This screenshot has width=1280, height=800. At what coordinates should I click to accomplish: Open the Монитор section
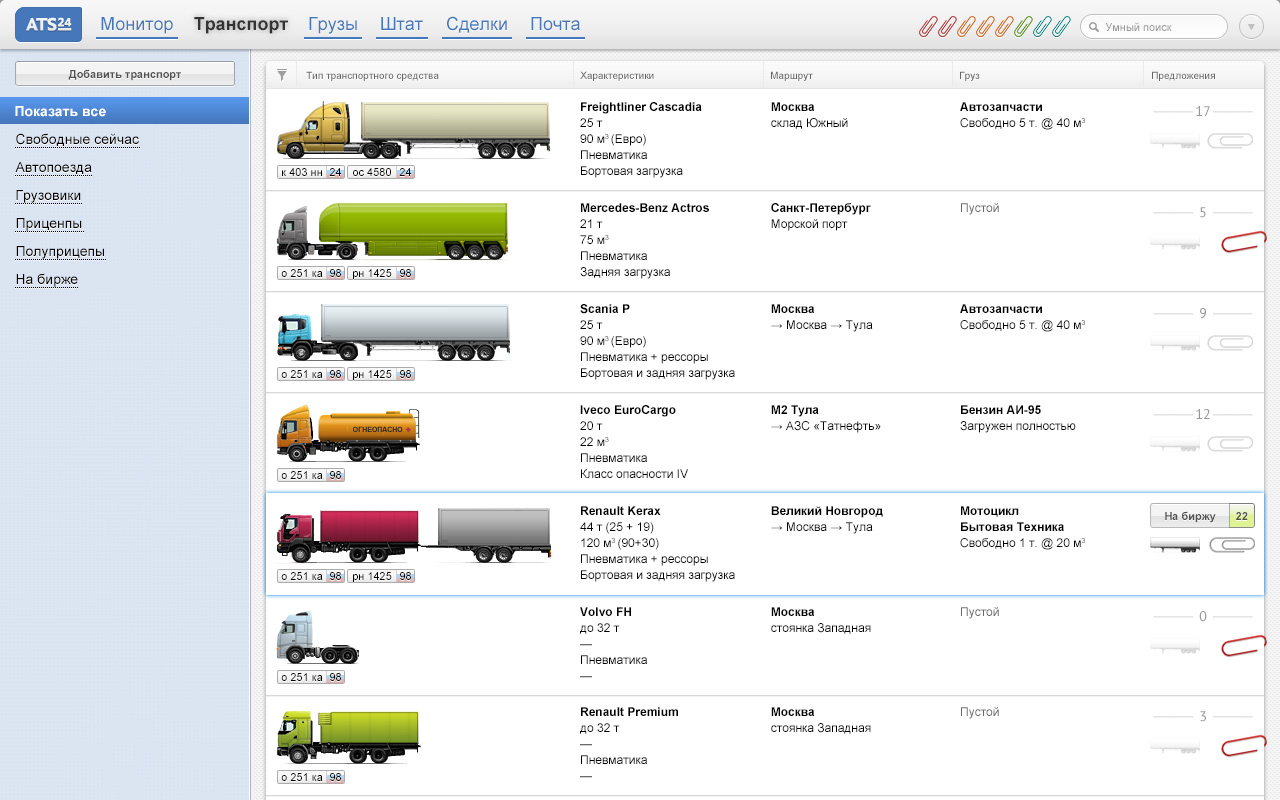coord(137,25)
